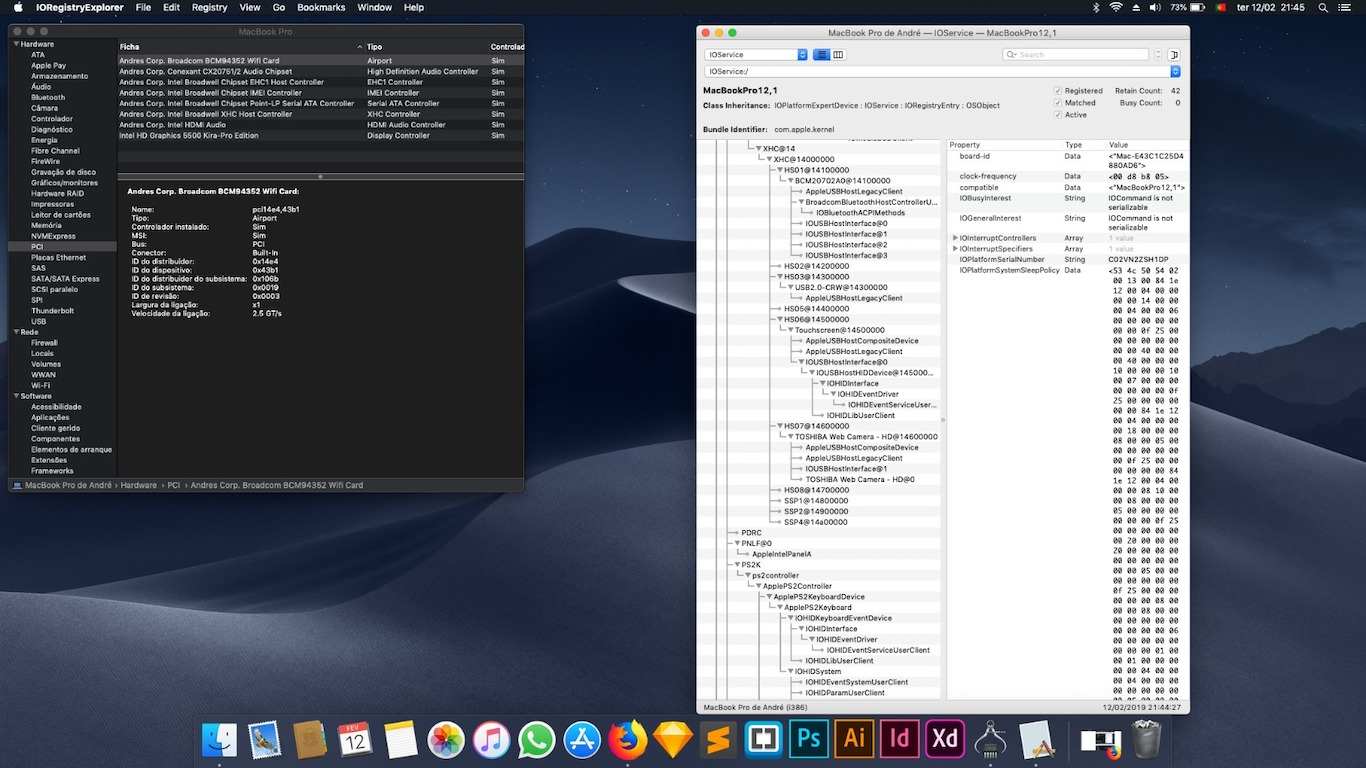Launch Firefox from the Dock
Screen dimensions: 1366x768
[627, 740]
